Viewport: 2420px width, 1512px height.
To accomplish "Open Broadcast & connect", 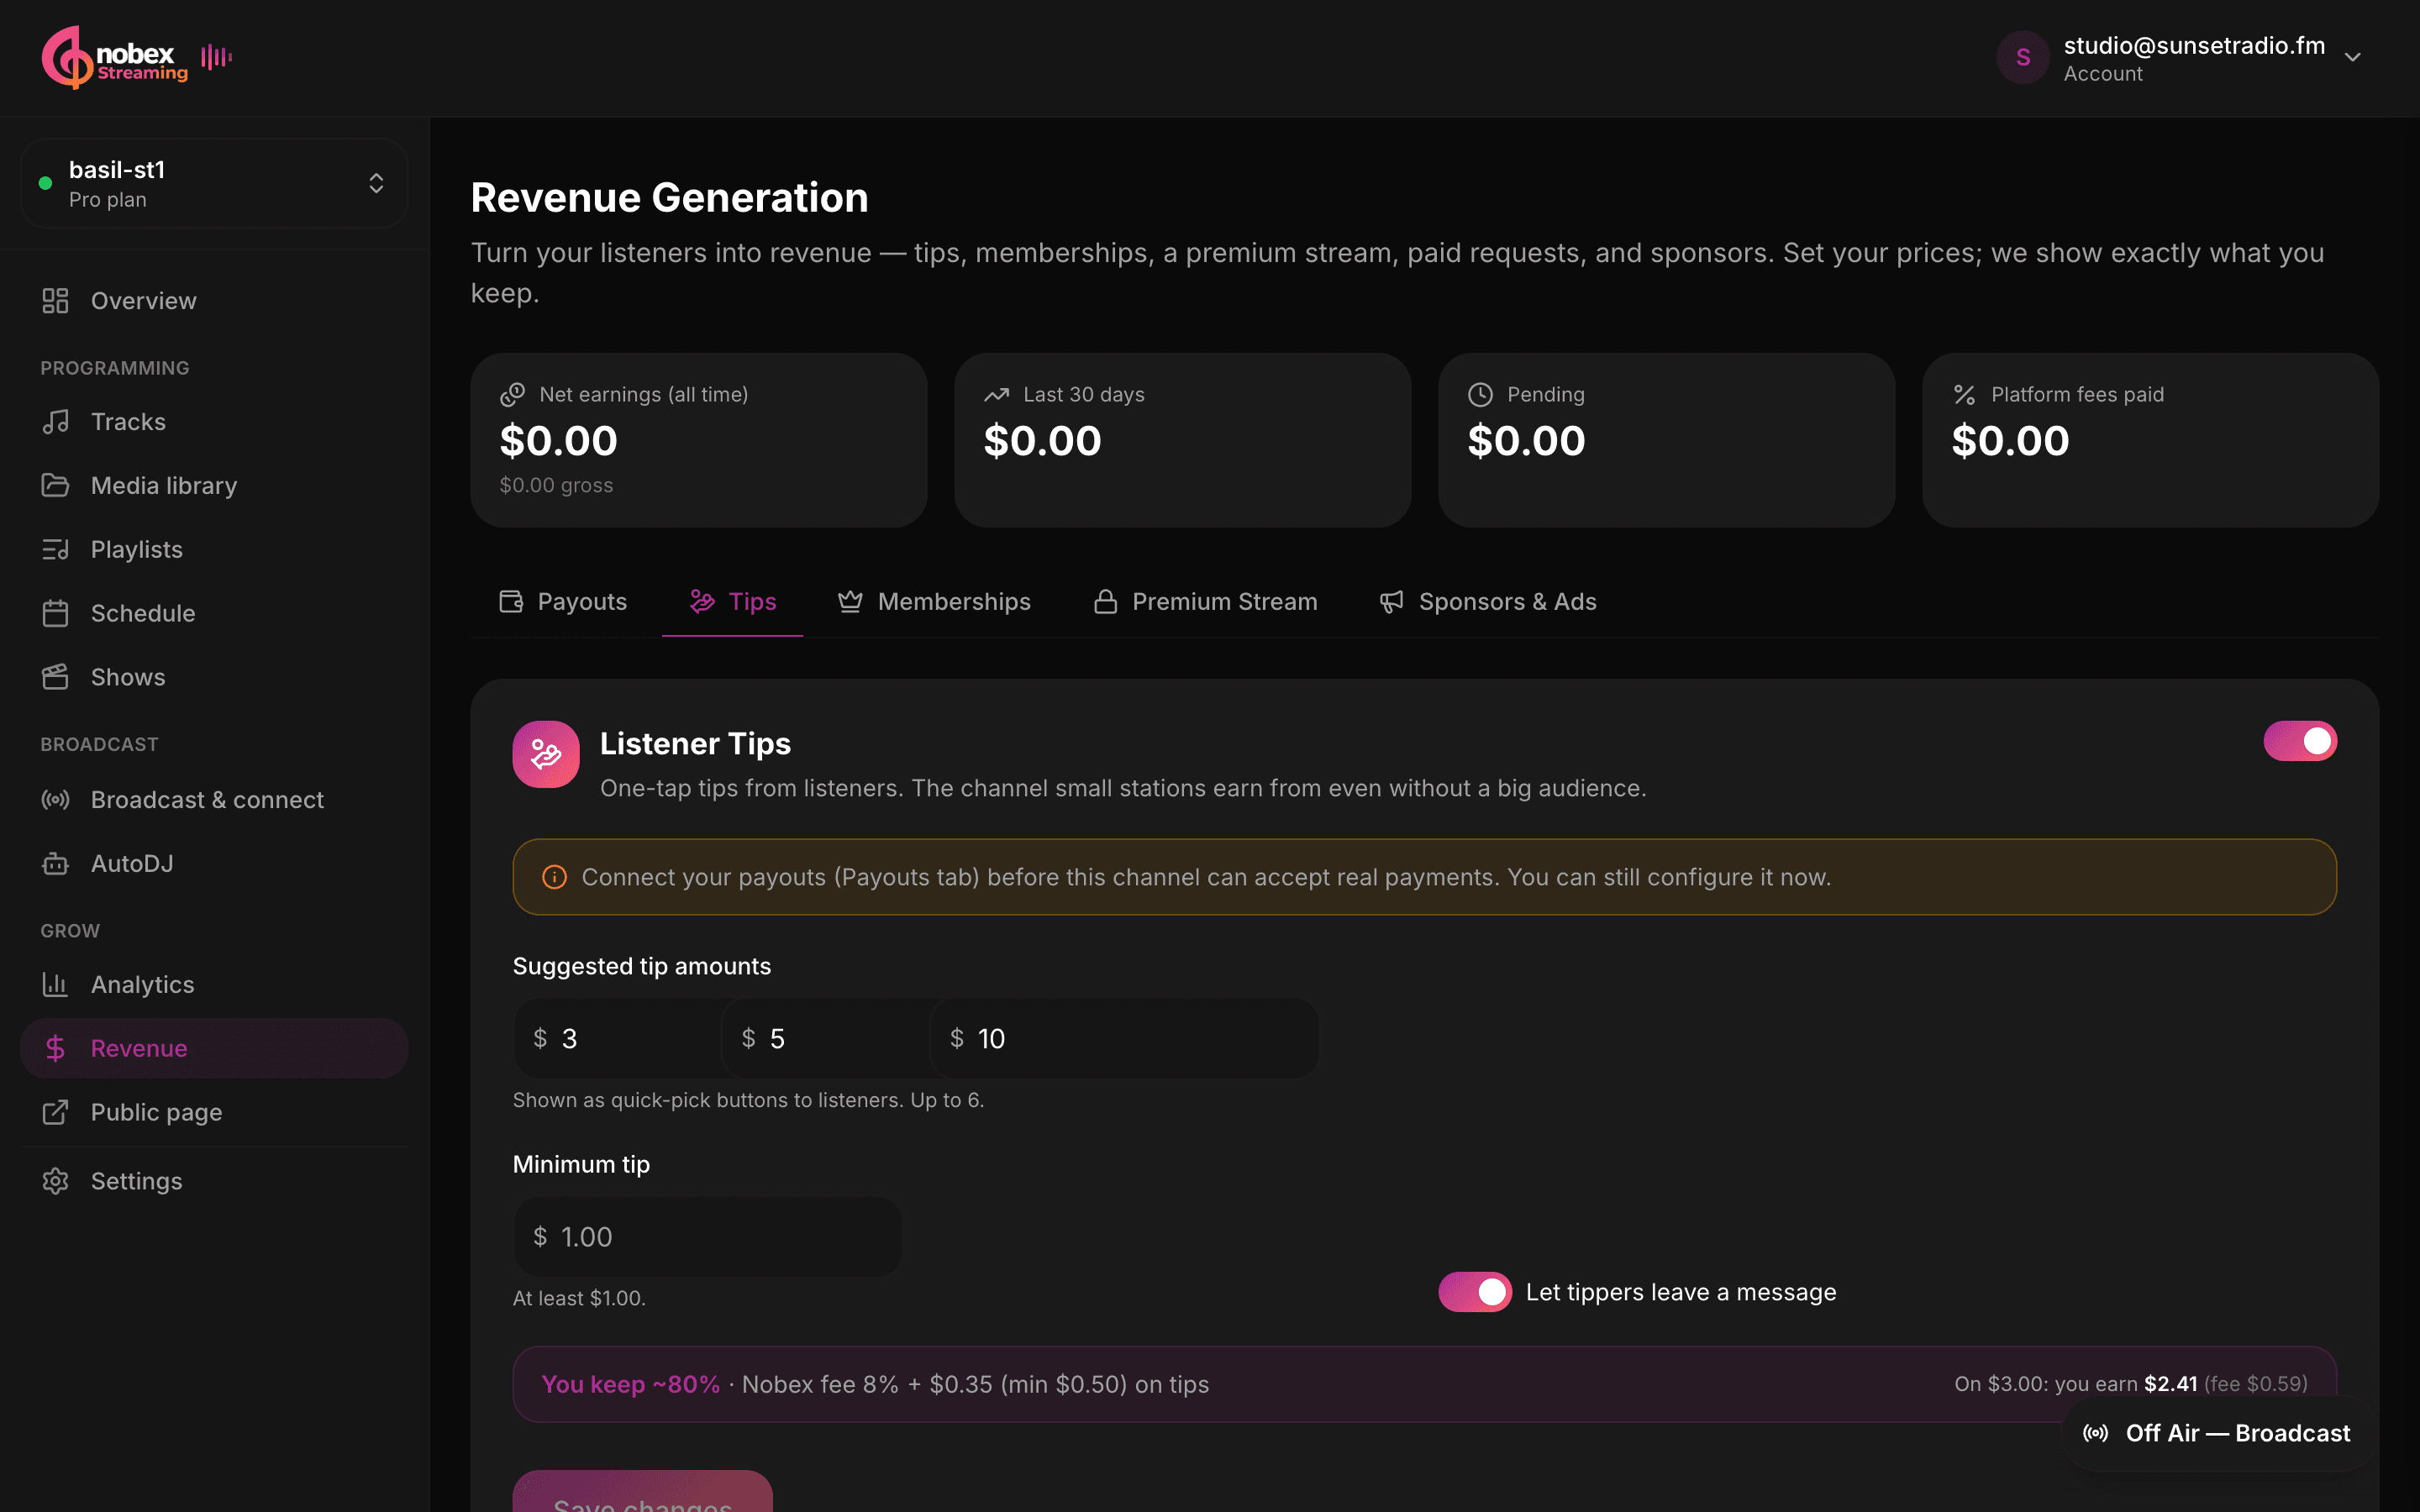I will (x=214, y=800).
